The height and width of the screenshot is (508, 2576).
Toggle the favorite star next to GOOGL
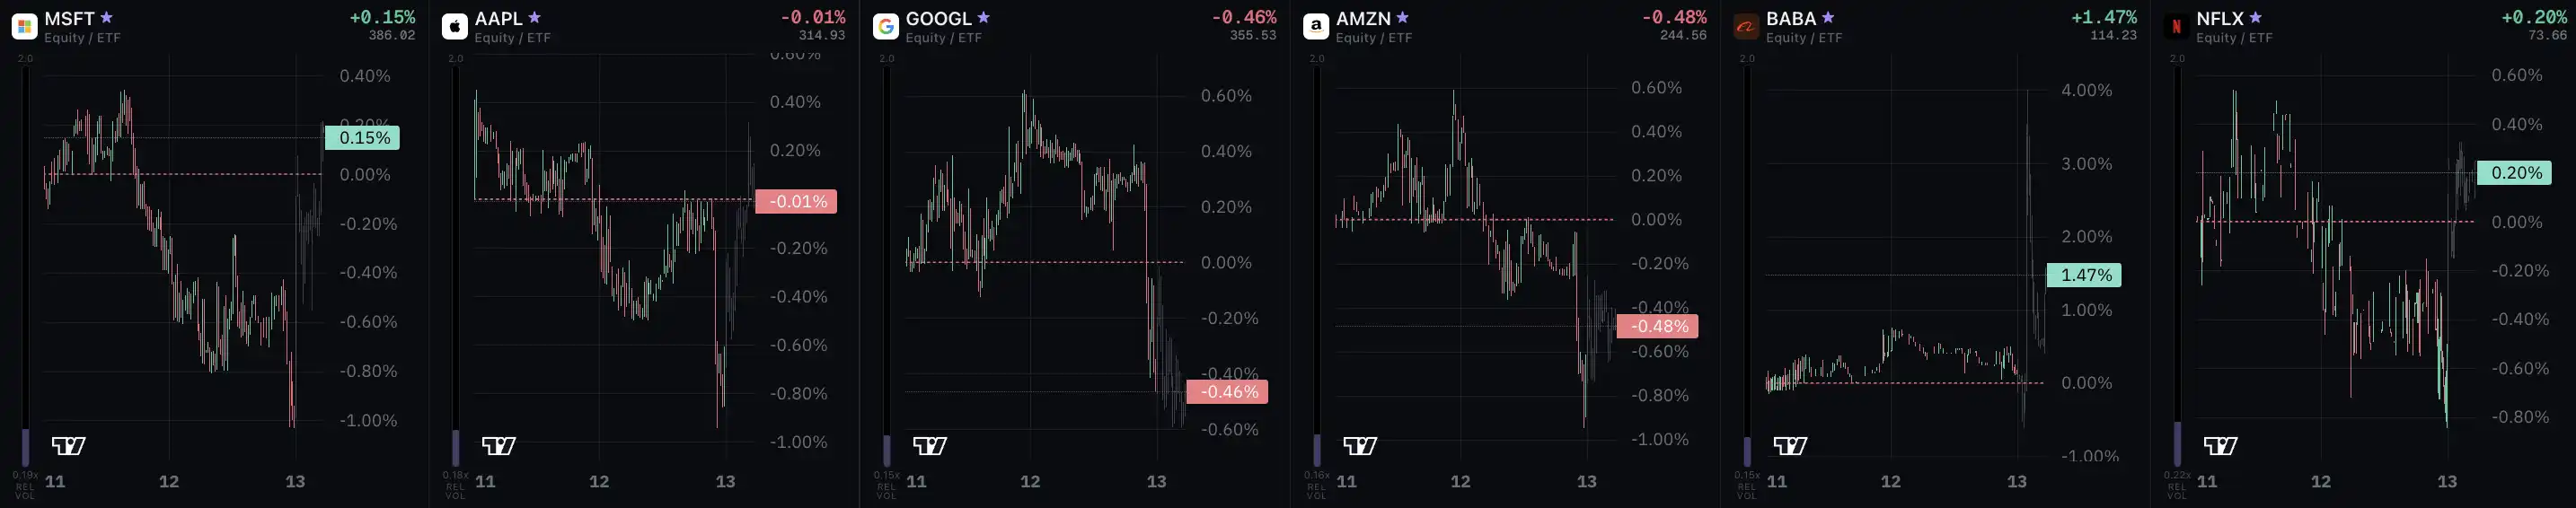pyautogui.click(x=983, y=18)
